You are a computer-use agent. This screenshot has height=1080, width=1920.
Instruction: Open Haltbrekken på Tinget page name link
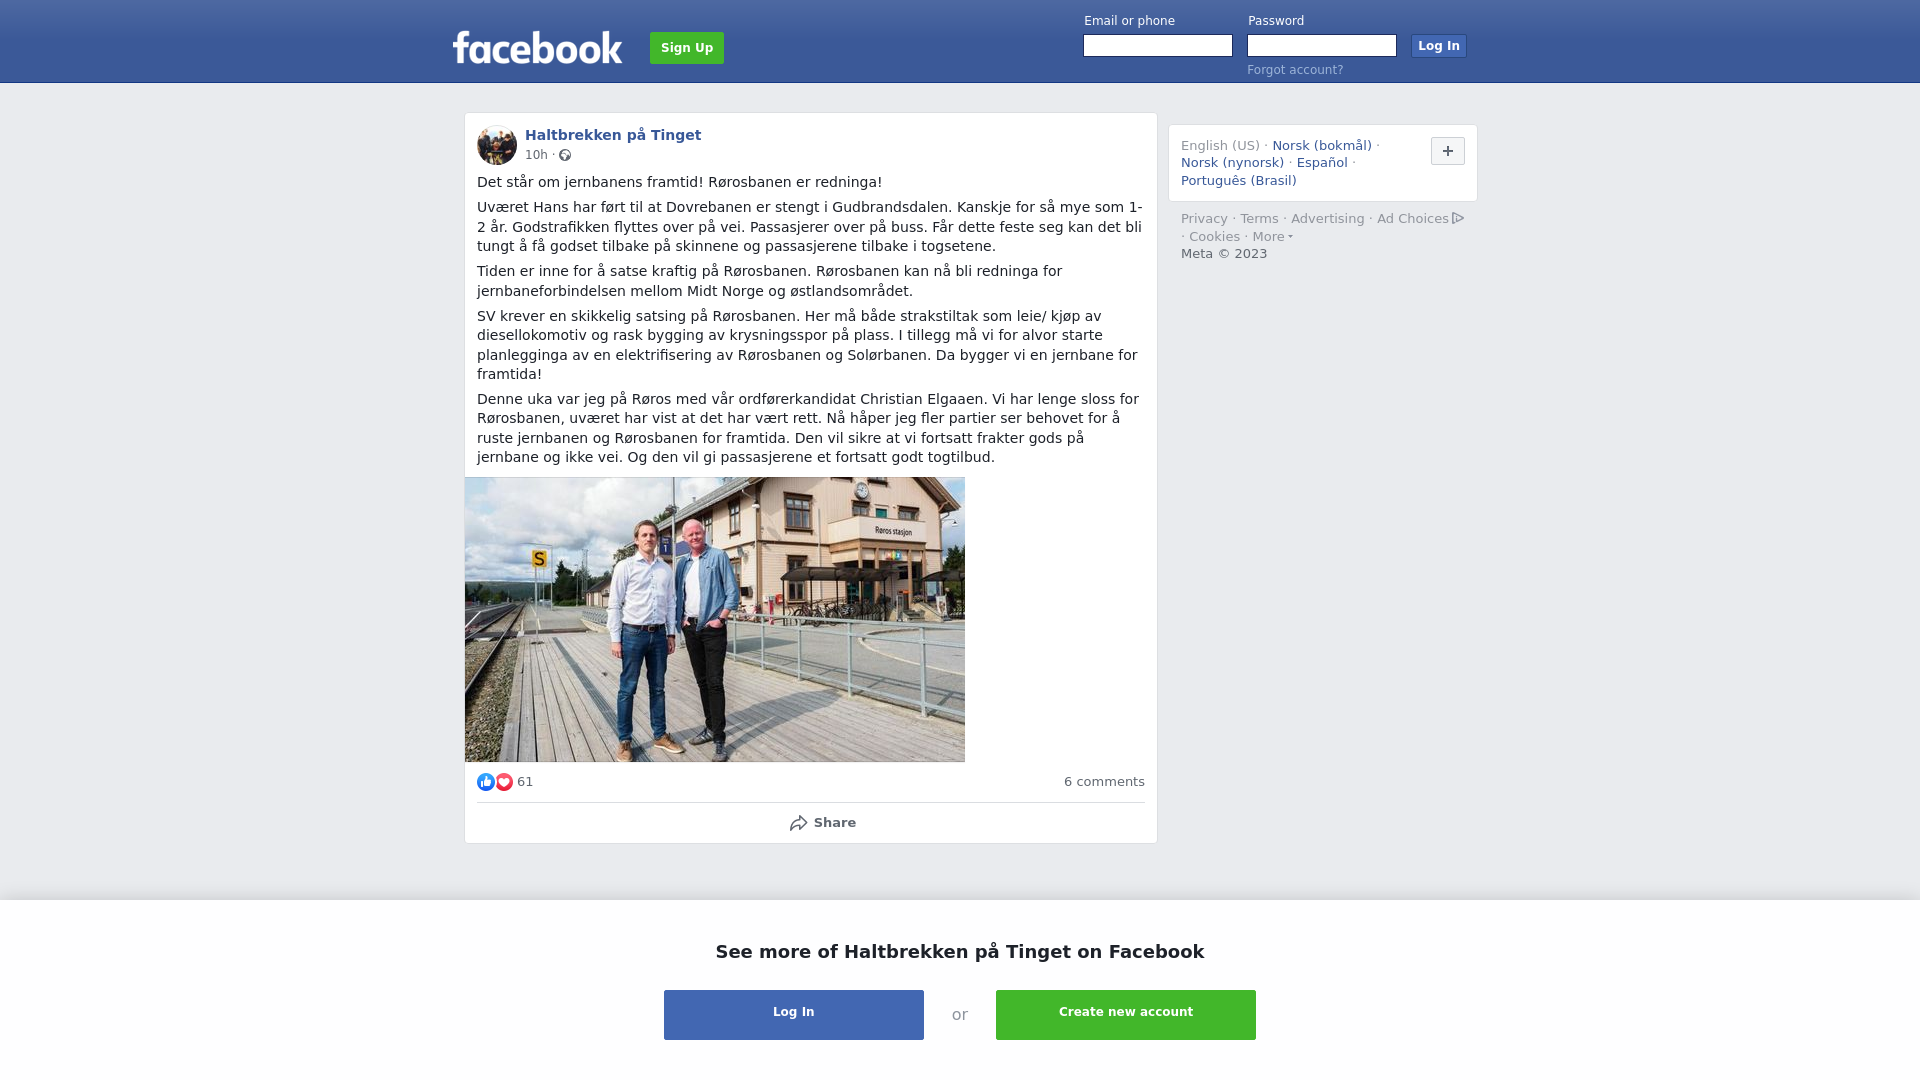(x=613, y=135)
